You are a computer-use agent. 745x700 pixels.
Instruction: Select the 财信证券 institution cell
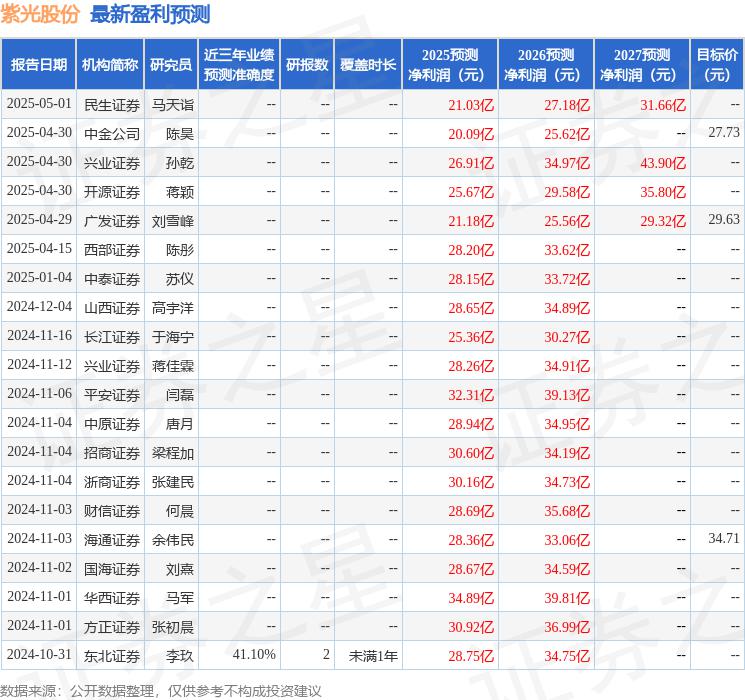click(x=112, y=510)
